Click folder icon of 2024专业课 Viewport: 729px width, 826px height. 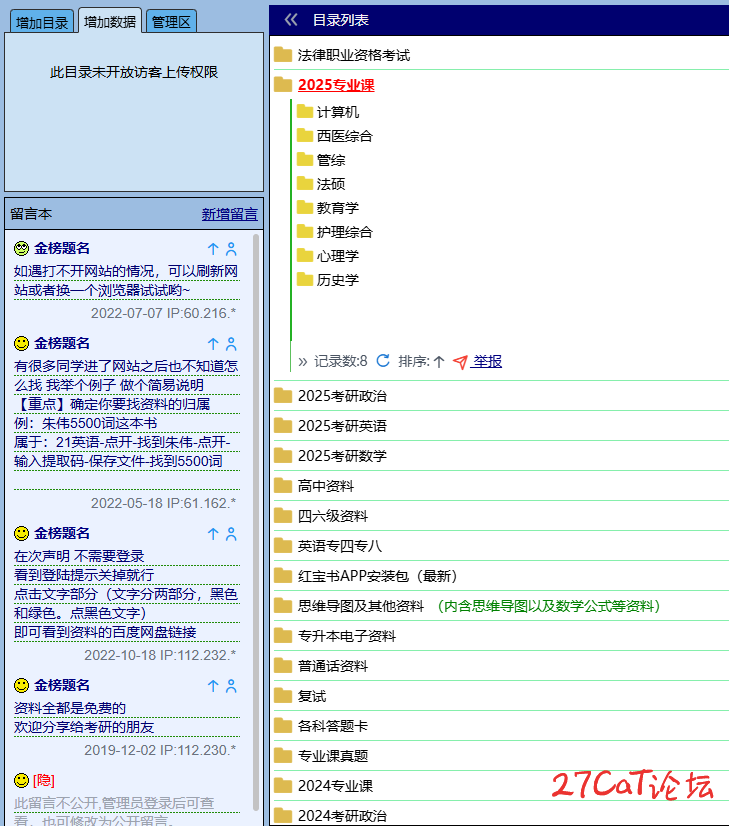[283, 785]
